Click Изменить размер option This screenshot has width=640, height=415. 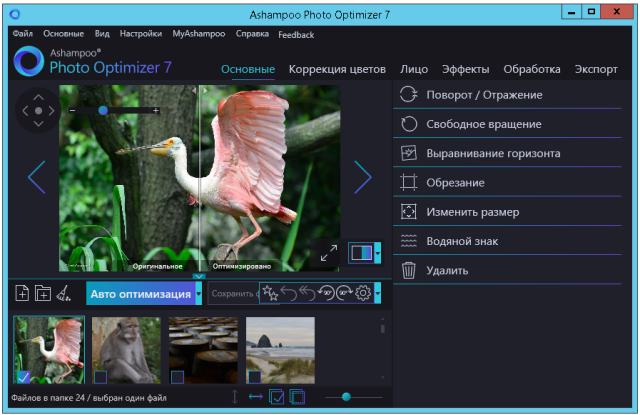(x=507, y=212)
